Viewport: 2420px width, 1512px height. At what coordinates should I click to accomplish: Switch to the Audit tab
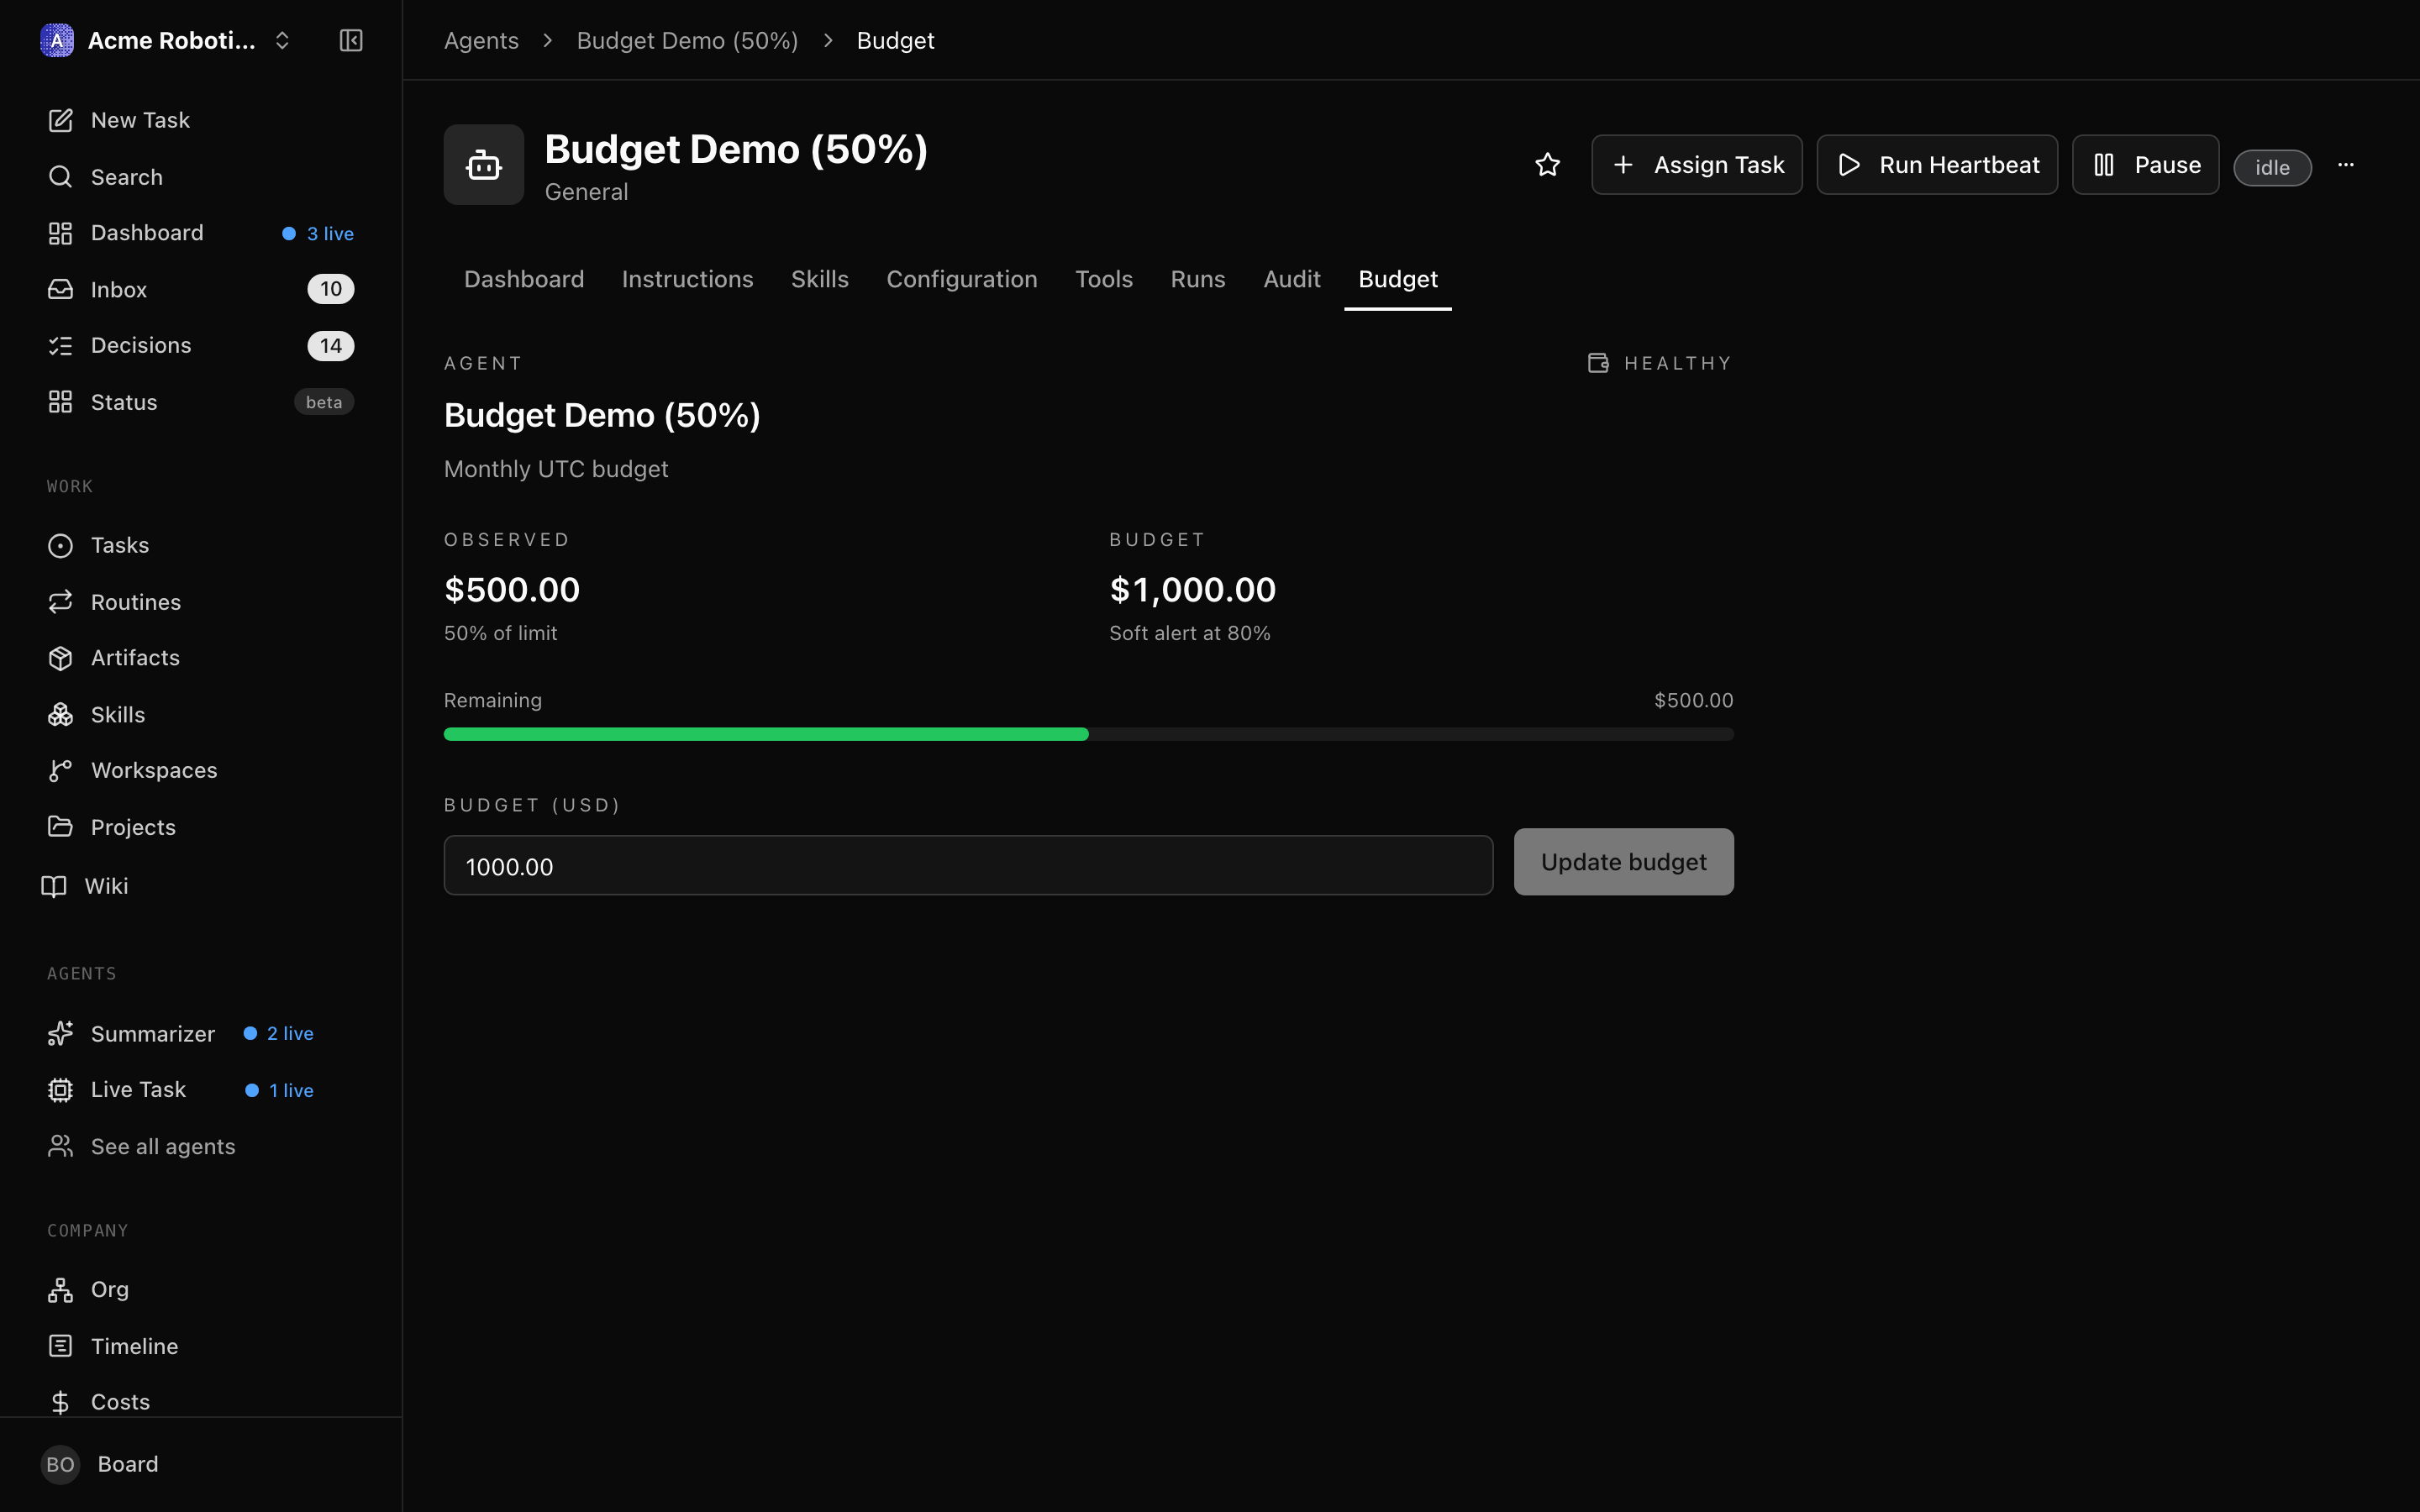click(1292, 279)
